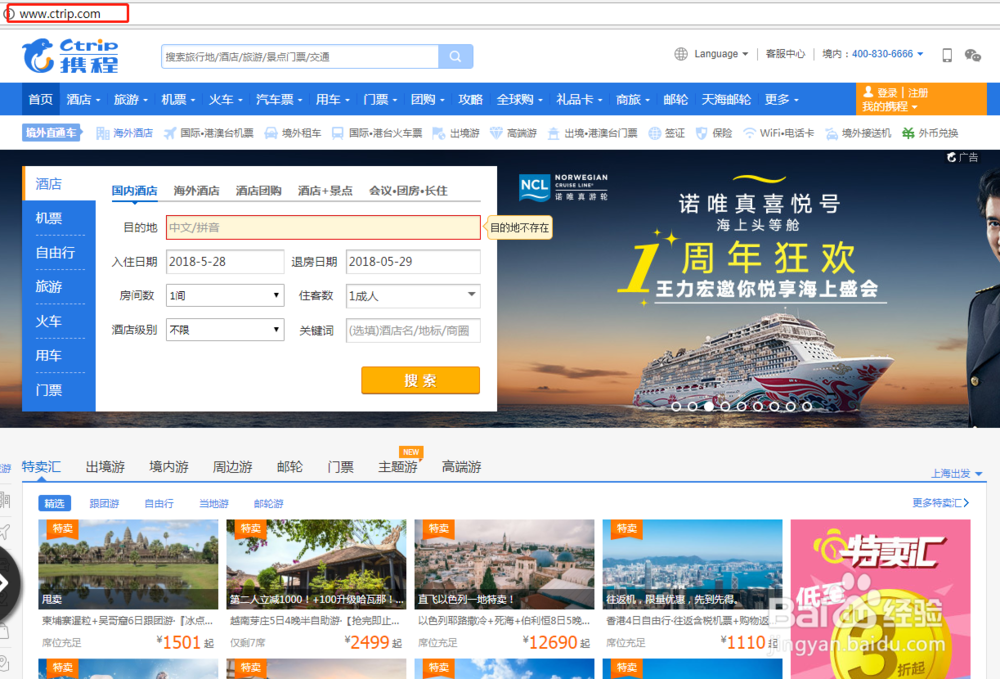Select the fifth banner carousel dot

click(x=741, y=406)
